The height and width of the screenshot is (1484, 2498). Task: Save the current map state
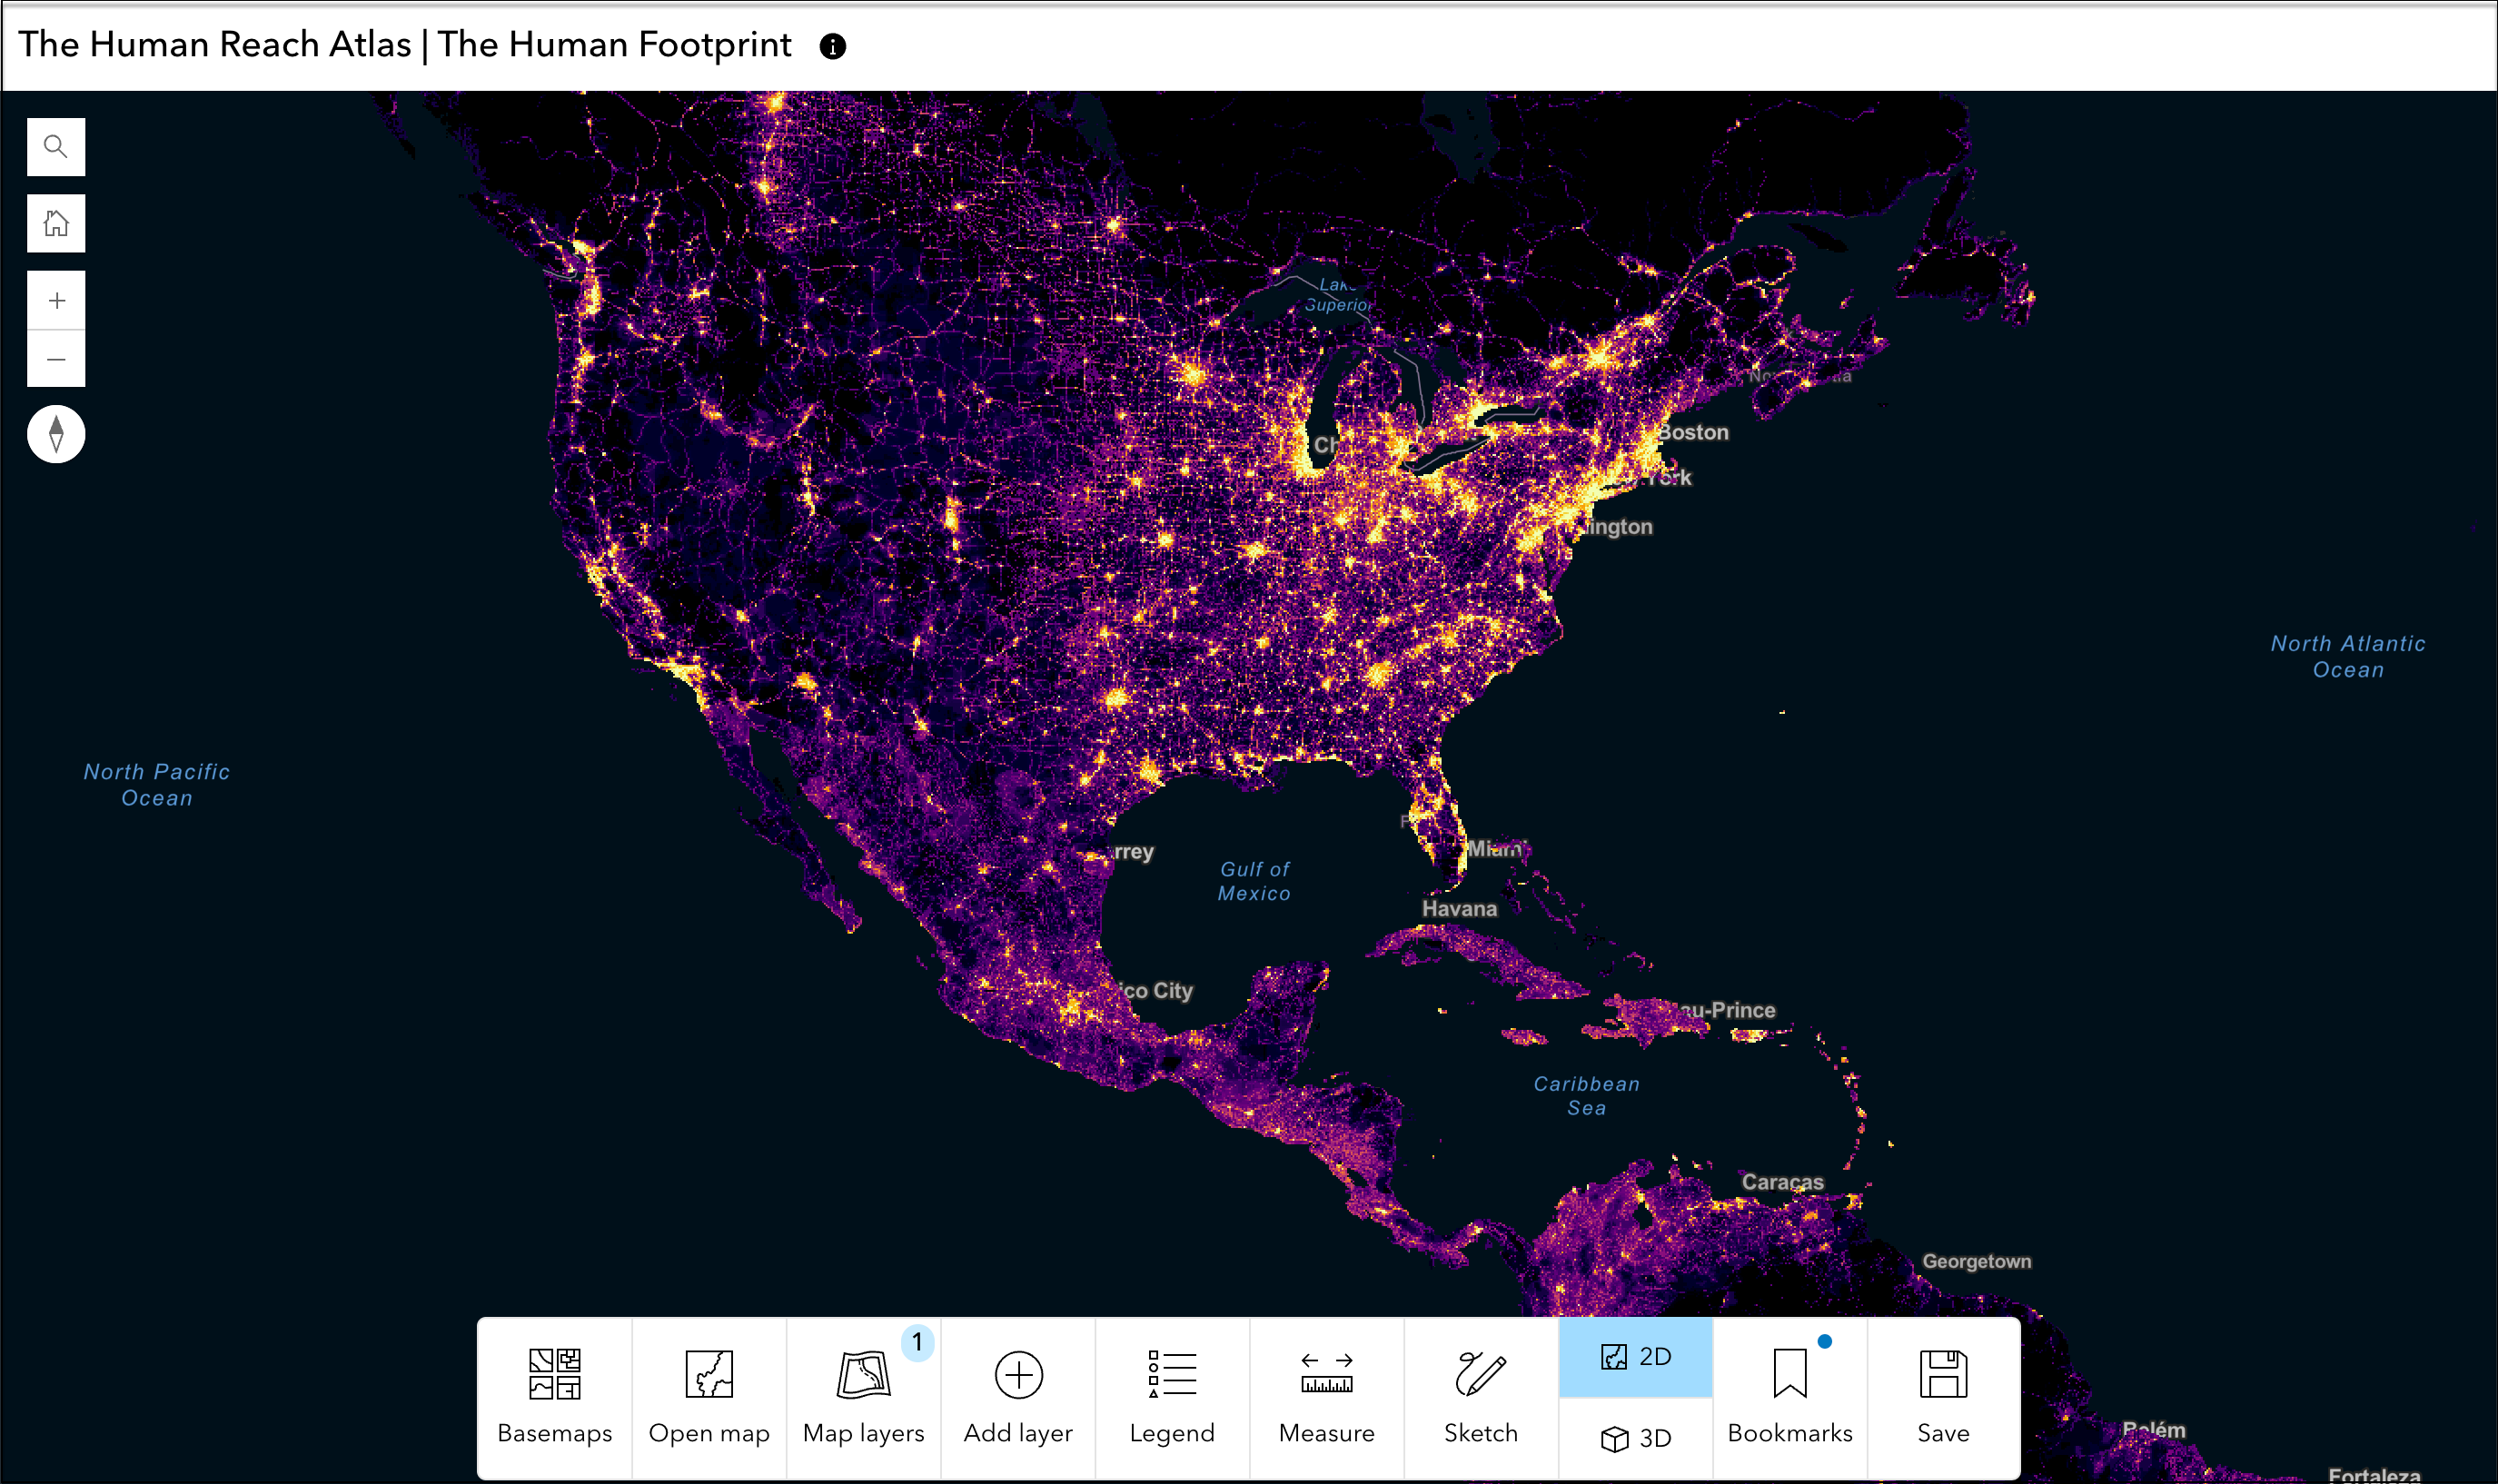point(1943,1394)
